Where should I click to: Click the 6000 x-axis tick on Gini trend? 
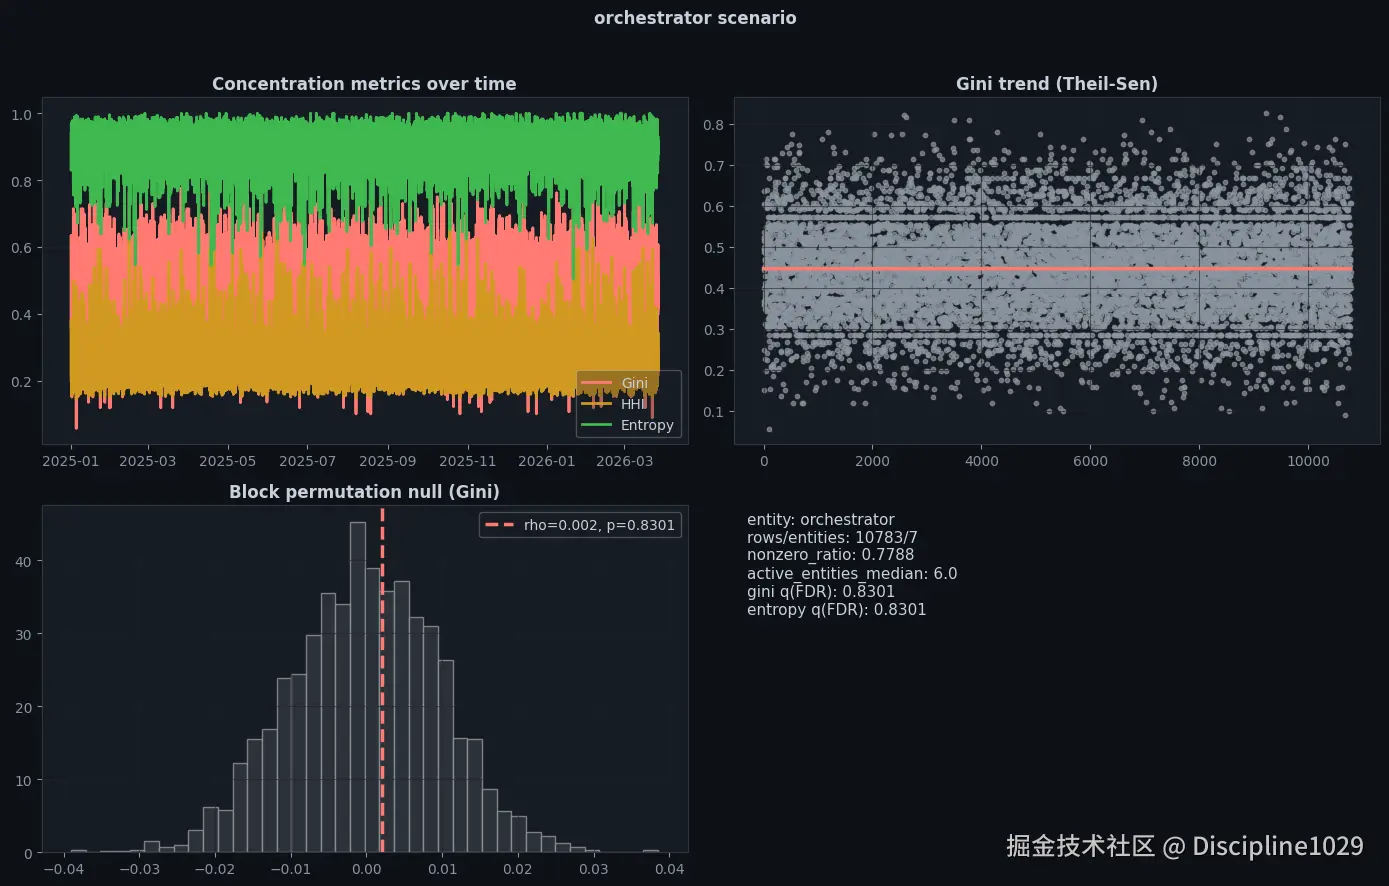[x=1090, y=461]
